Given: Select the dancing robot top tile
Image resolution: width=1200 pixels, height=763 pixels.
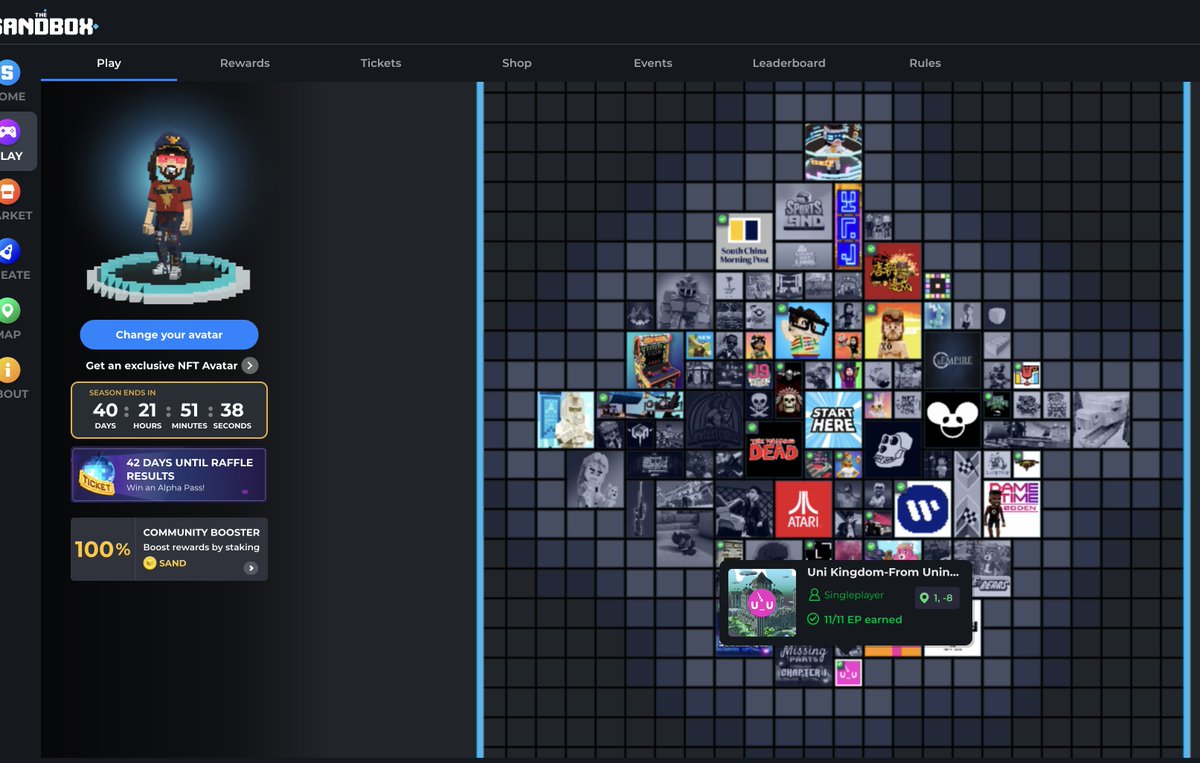Looking at the screenshot, I should (833, 152).
